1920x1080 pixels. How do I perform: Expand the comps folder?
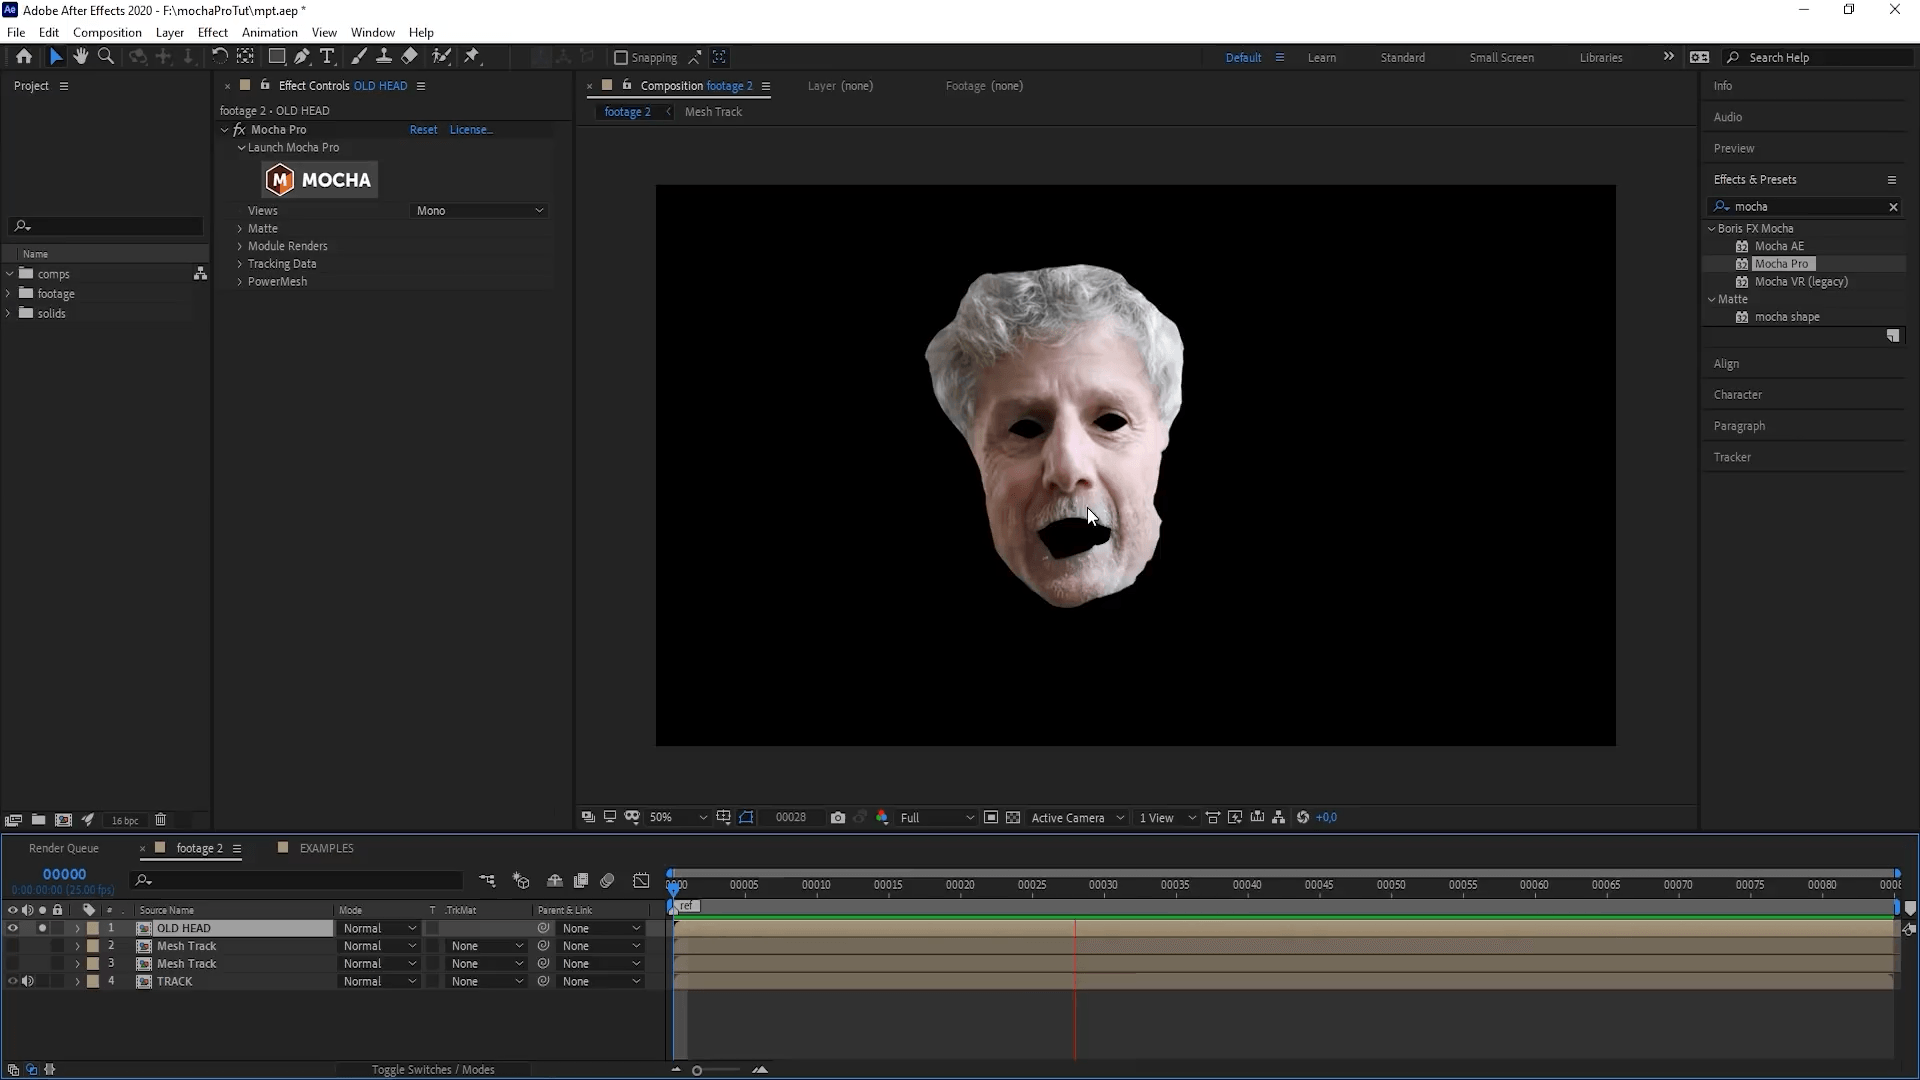point(9,274)
